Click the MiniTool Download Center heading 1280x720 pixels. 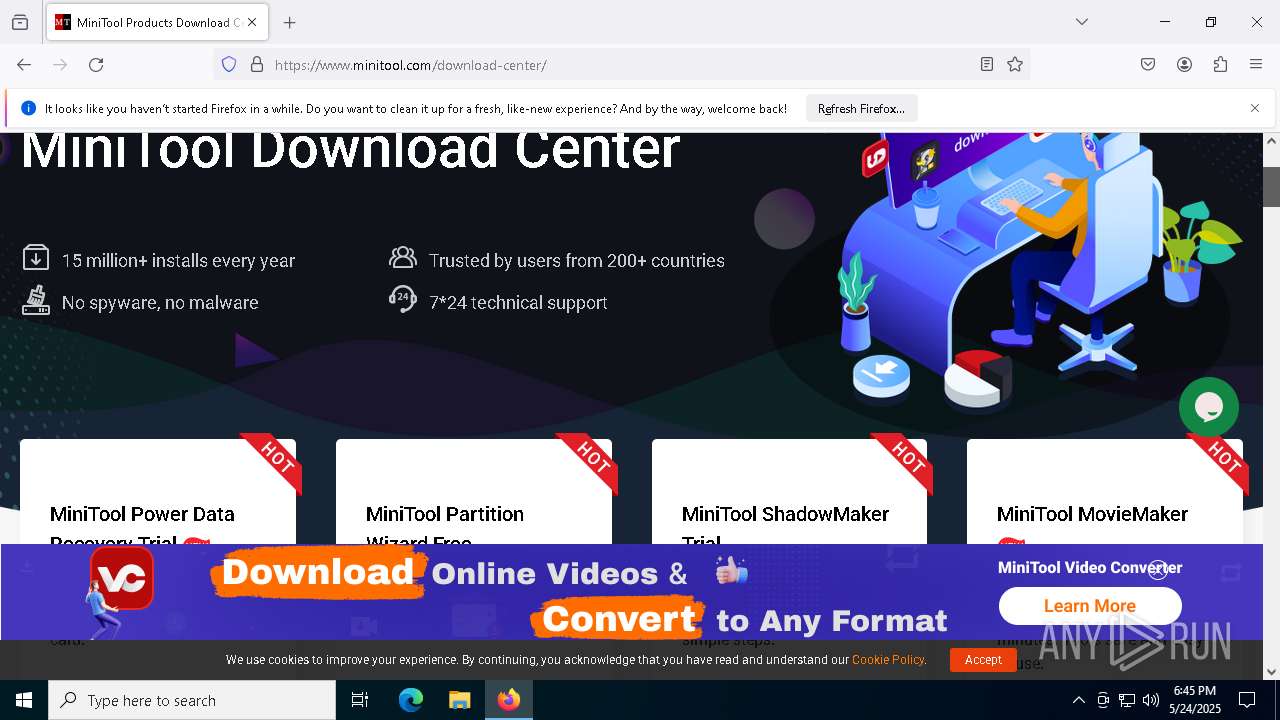click(350, 152)
